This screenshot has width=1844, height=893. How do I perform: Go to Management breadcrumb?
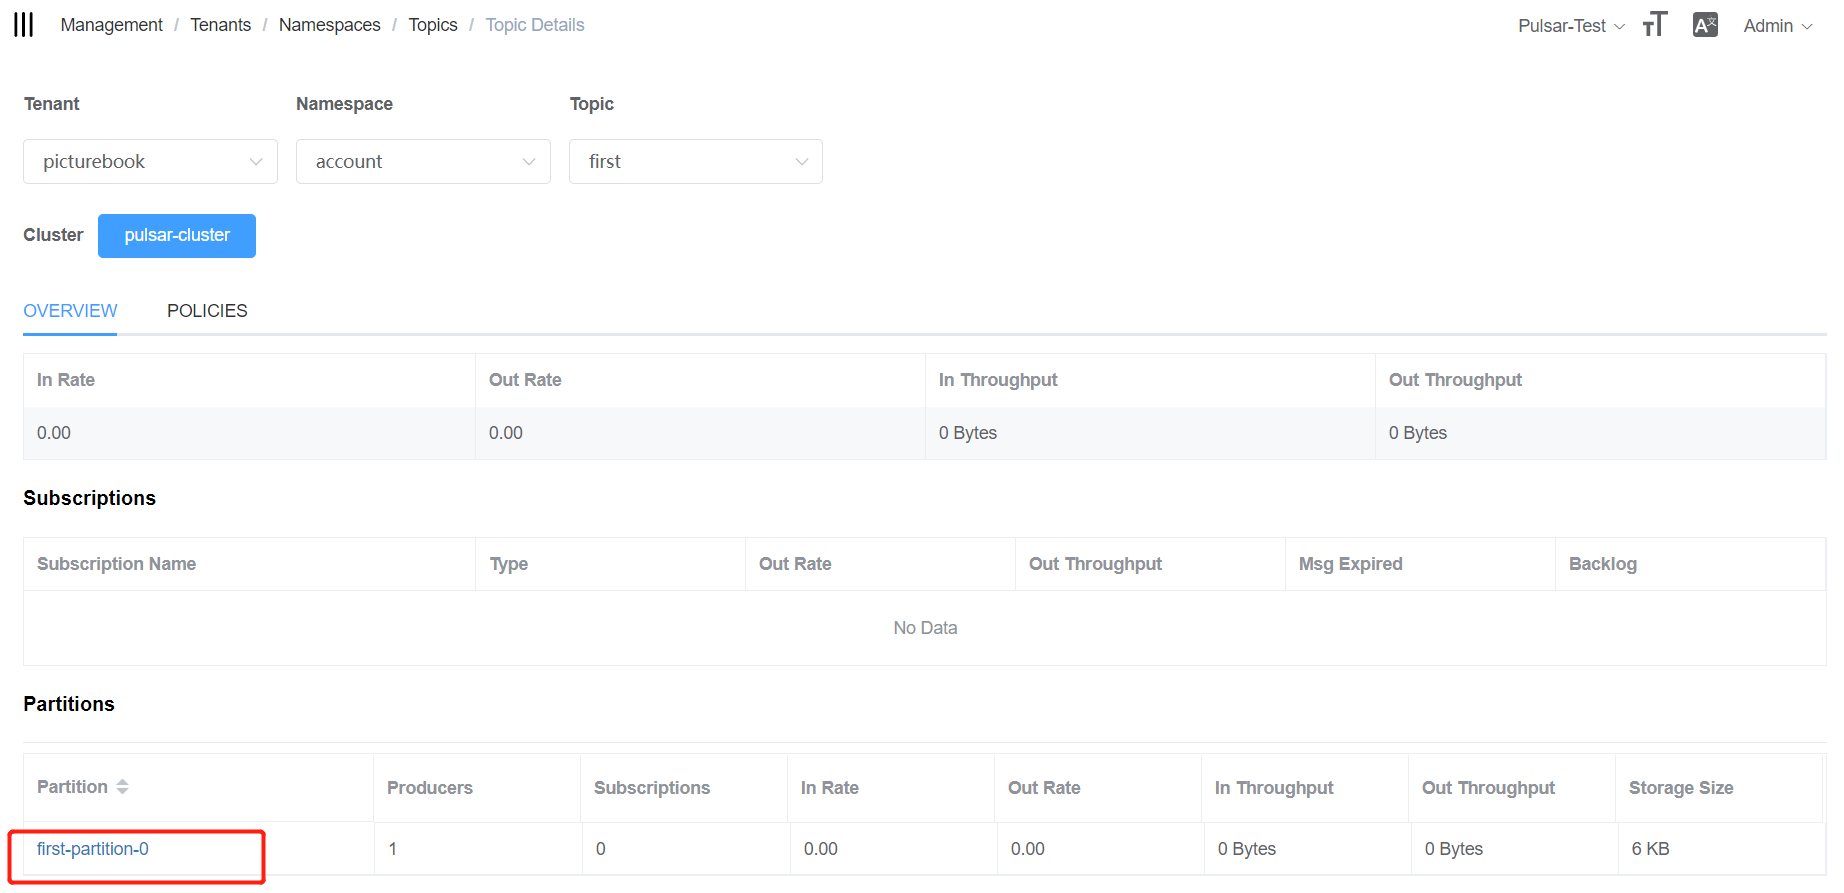[x=112, y=25]
